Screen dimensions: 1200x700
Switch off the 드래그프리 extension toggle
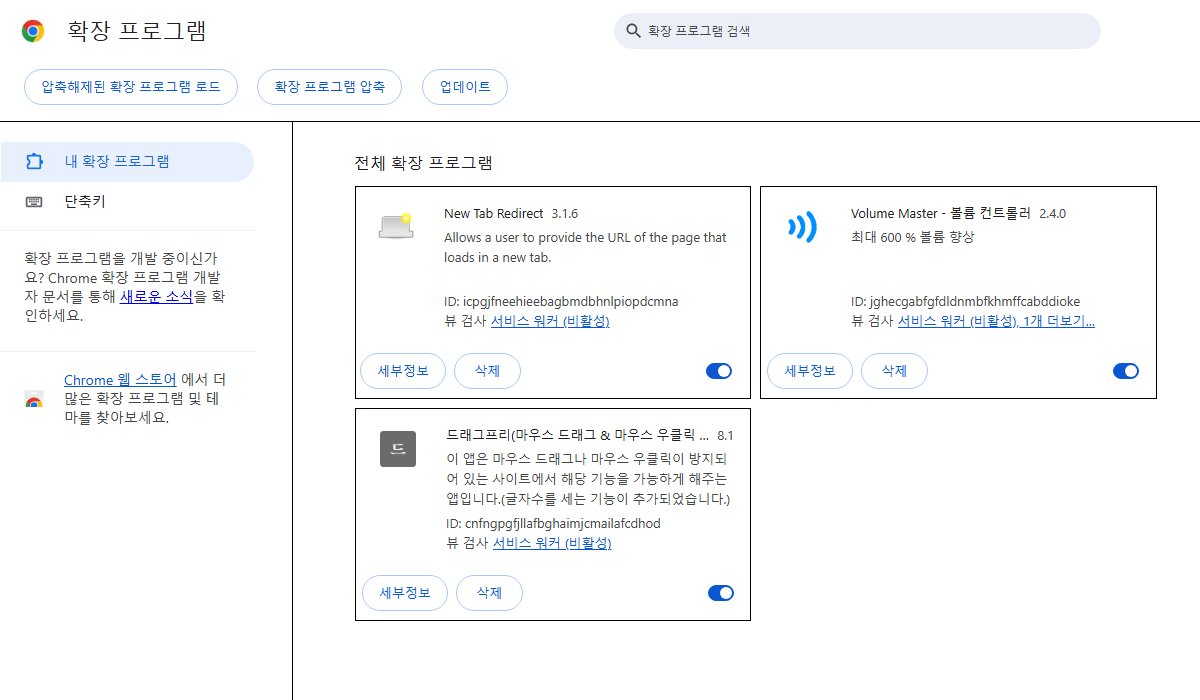pyautogui.click(x=721, y=593)
